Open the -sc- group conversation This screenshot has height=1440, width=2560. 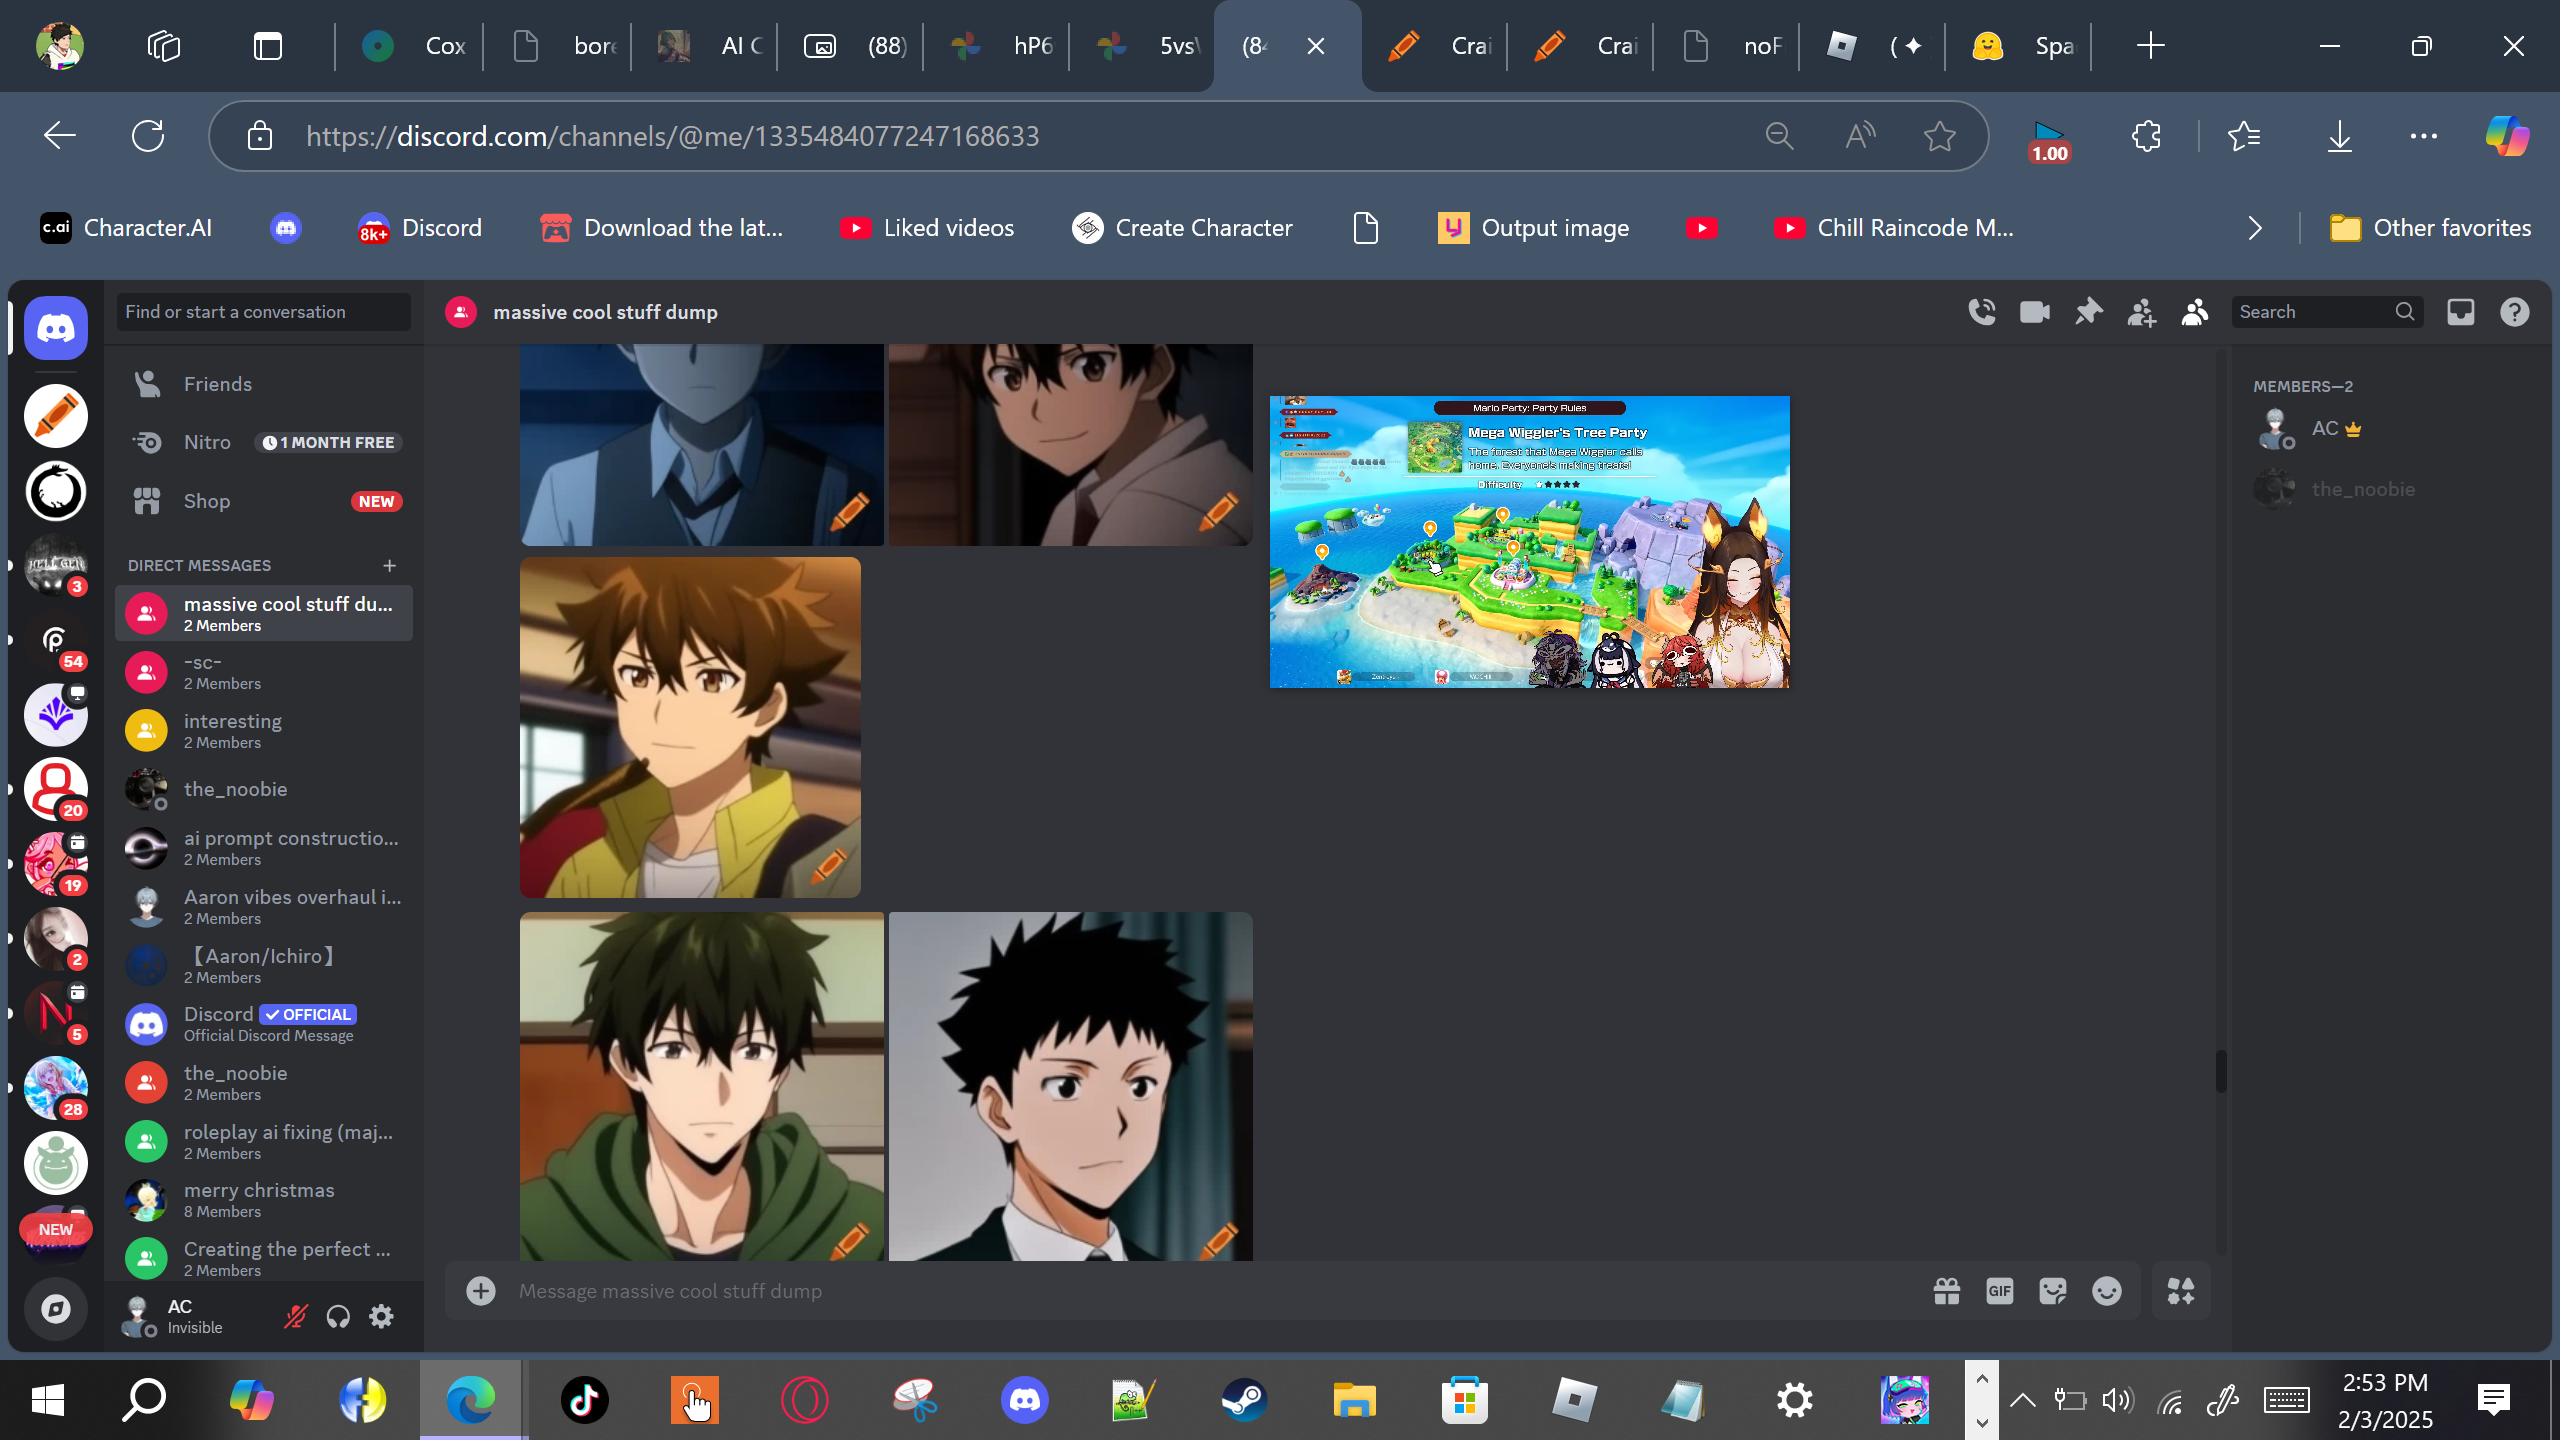coord(264,672)
